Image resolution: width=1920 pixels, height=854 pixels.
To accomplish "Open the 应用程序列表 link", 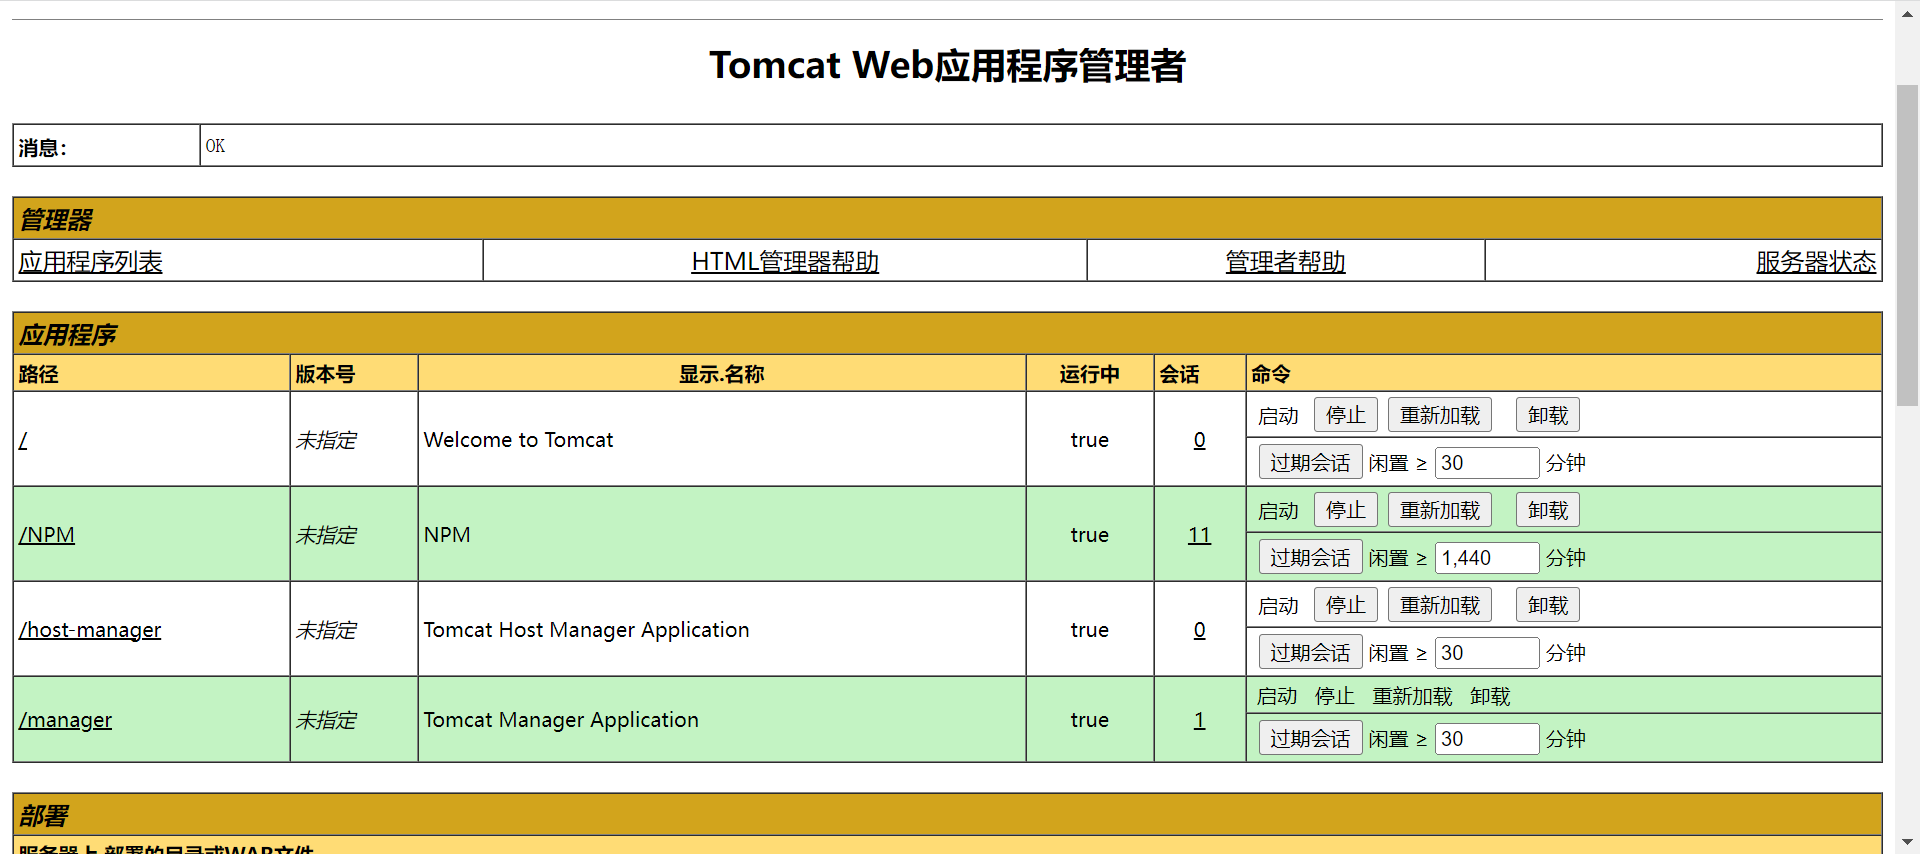I will click(x=90, y=262).
